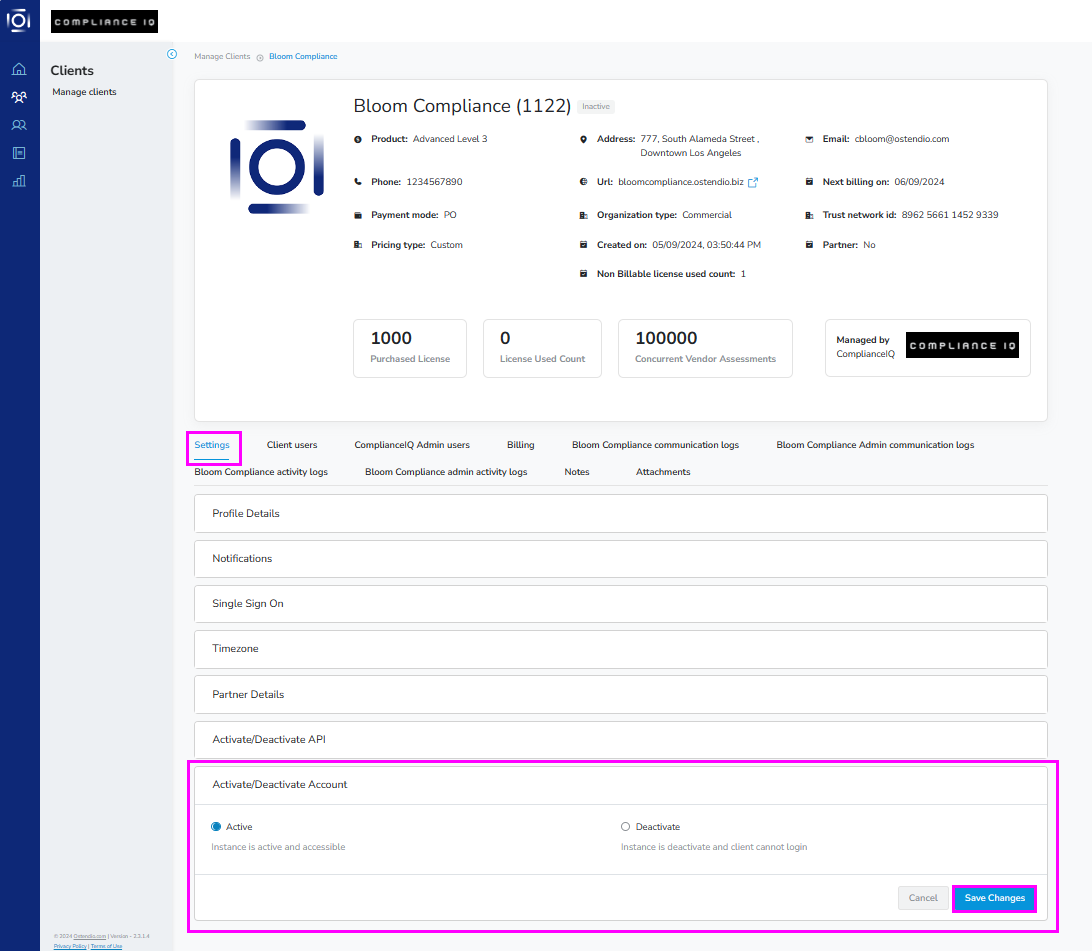The image size is (1092, 951).
Task: Click the location pin icon beside Address
Action: (x=584, y=139)
